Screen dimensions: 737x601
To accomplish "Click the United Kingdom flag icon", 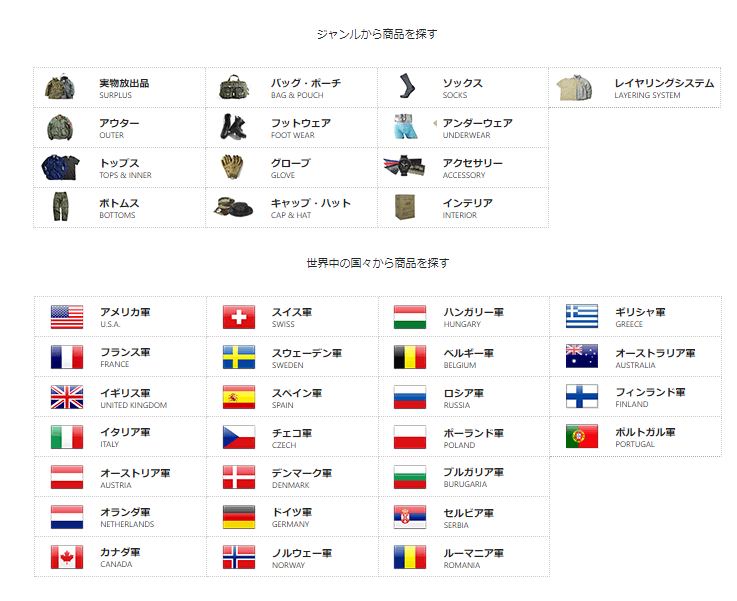I will [67, 397].
